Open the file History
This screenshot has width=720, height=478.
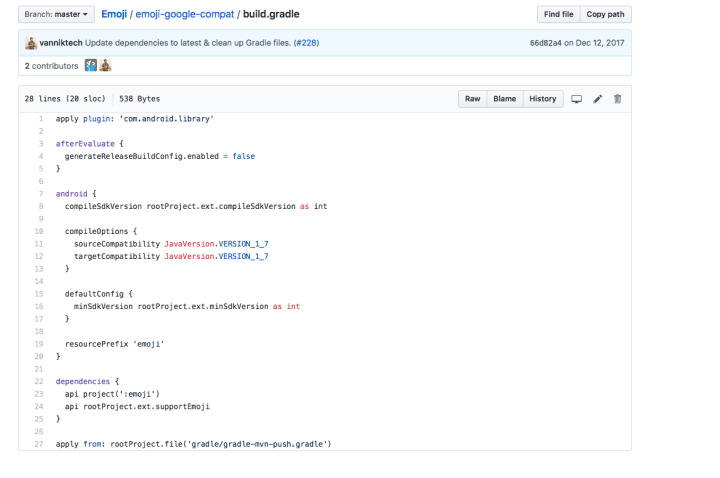tap(543, 99)
